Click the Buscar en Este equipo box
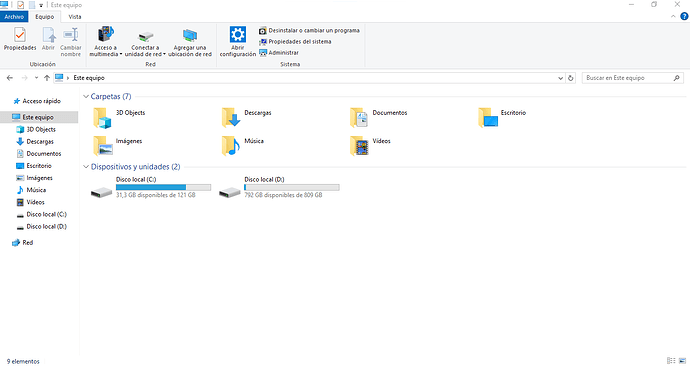The height and width of the screenshot is (367, 690). [x=632, y=78]
